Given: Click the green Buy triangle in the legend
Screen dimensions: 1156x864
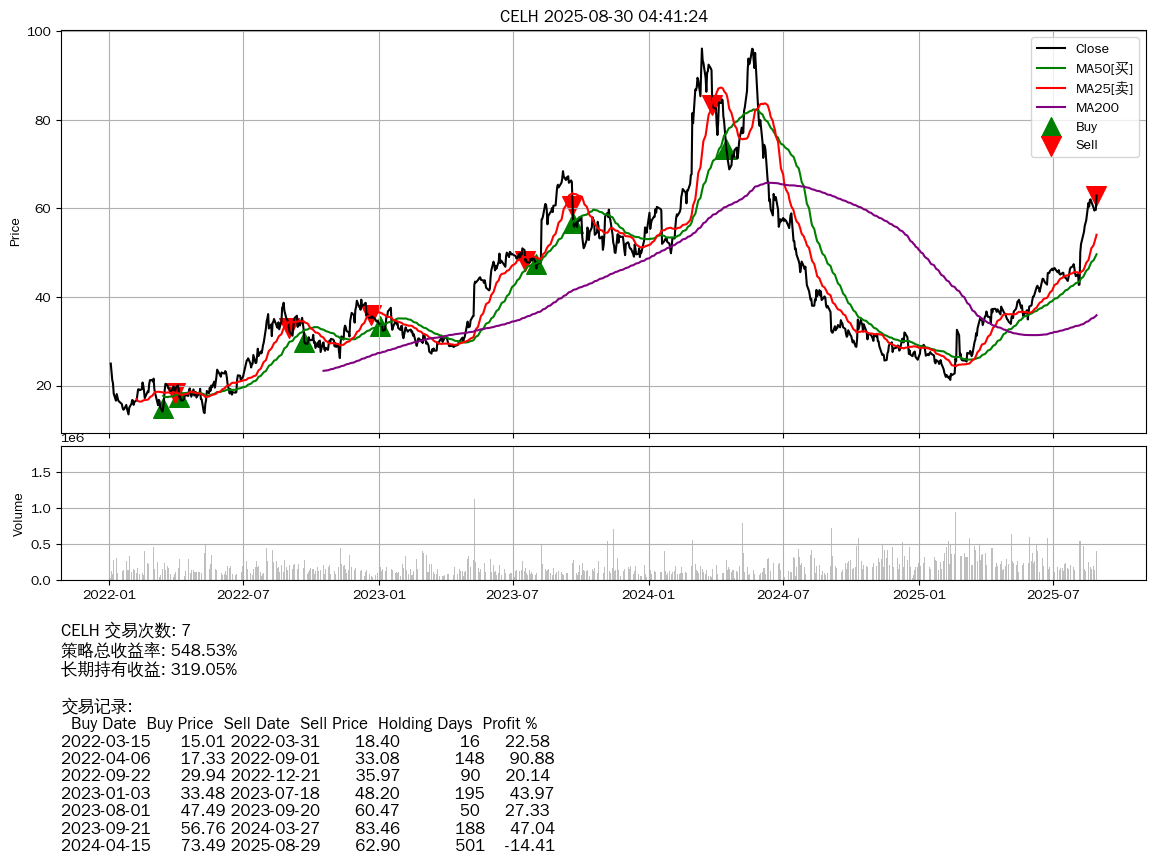Looking at the screenshot, I should pos(1051,127).
